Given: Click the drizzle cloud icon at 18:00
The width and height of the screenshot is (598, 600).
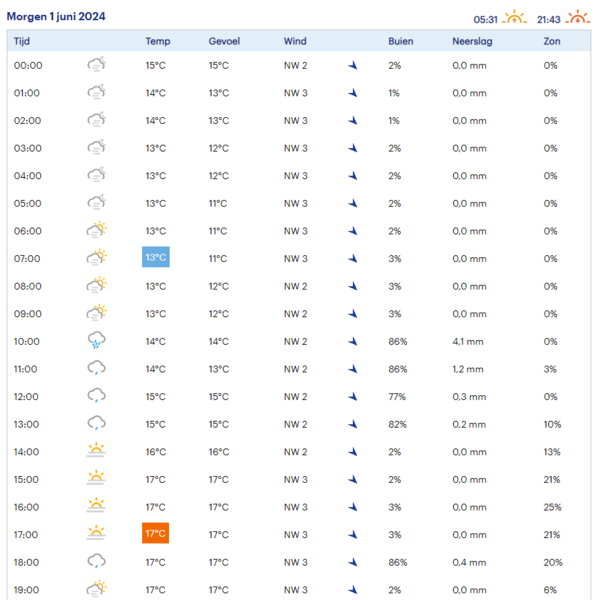Looking at the screenshot, I should coord(96,561).
